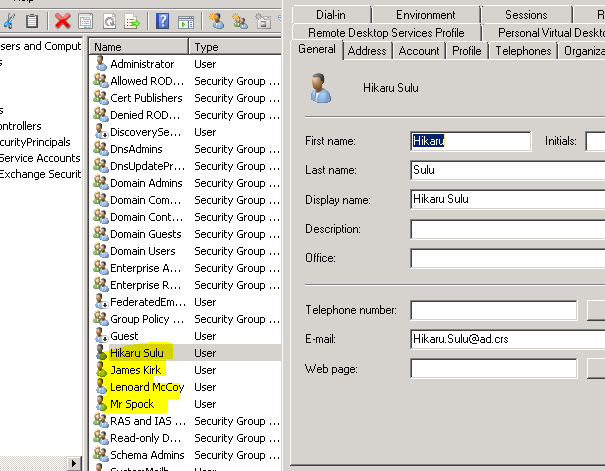The height and width of the screenshot is (471, 605).
Task: Click the Domain Users group icon
Action: [101, 250]
